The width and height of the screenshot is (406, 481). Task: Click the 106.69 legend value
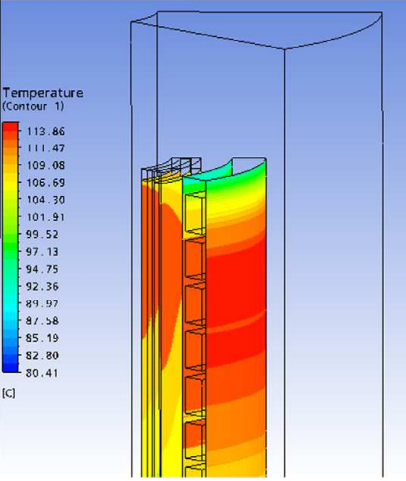[x=46, y=183]
